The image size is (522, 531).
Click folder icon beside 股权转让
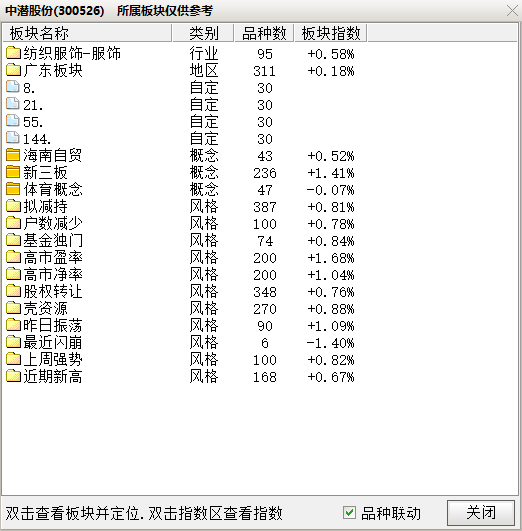(13, 291)
